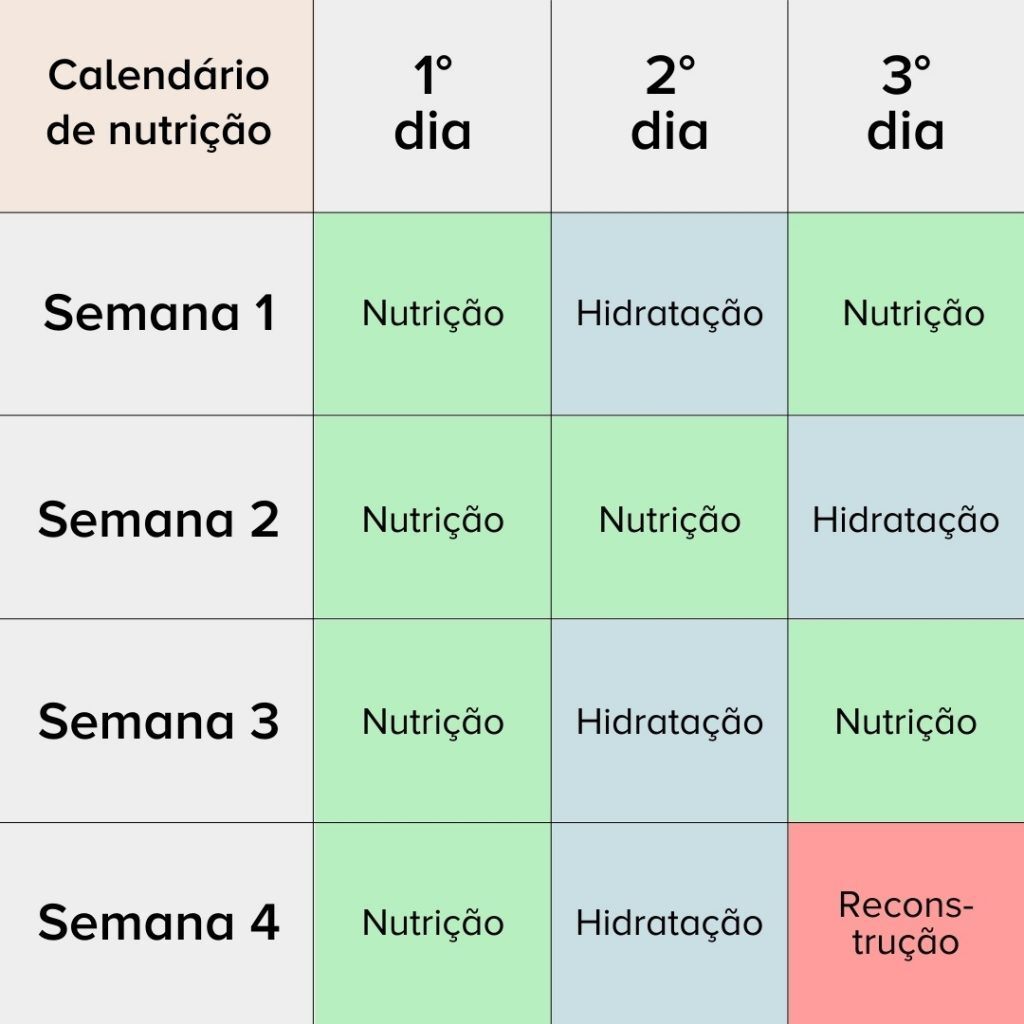Select Semana 1 third day Nutrição cell
The height and width of the screenshot is (1024, 1024).
pos(906,314)
